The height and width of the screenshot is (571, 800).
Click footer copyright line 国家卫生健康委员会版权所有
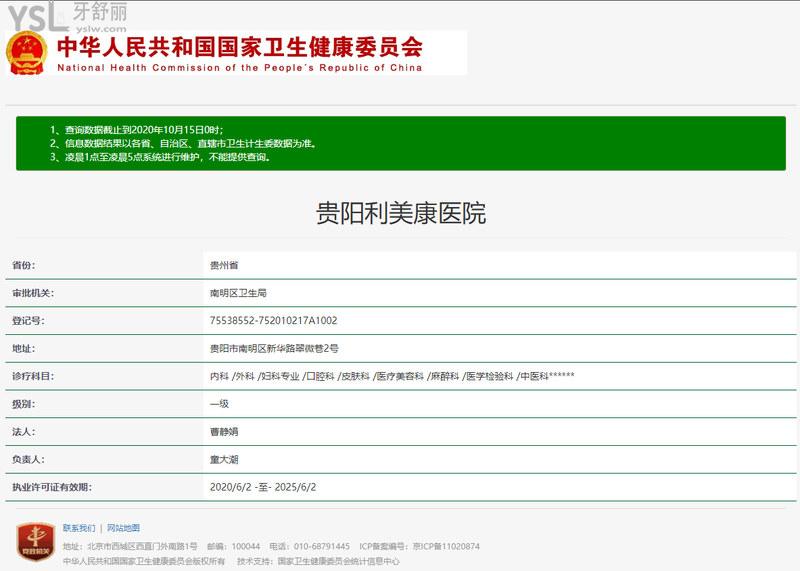144,561
